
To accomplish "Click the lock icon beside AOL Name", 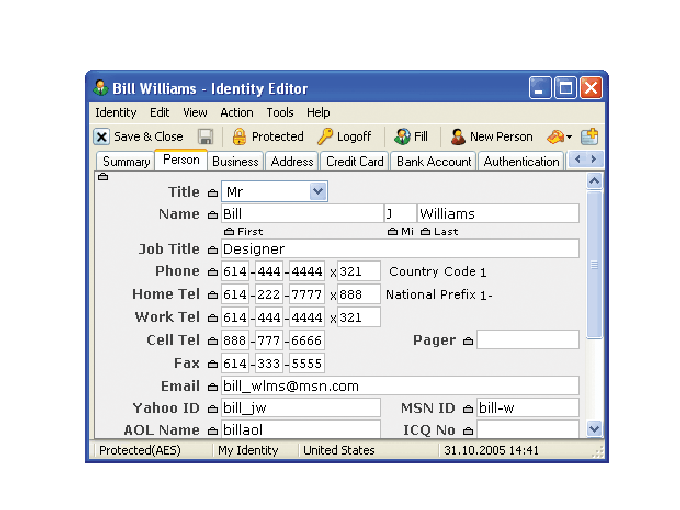I will pyautogui.click(x=212, y=431).
